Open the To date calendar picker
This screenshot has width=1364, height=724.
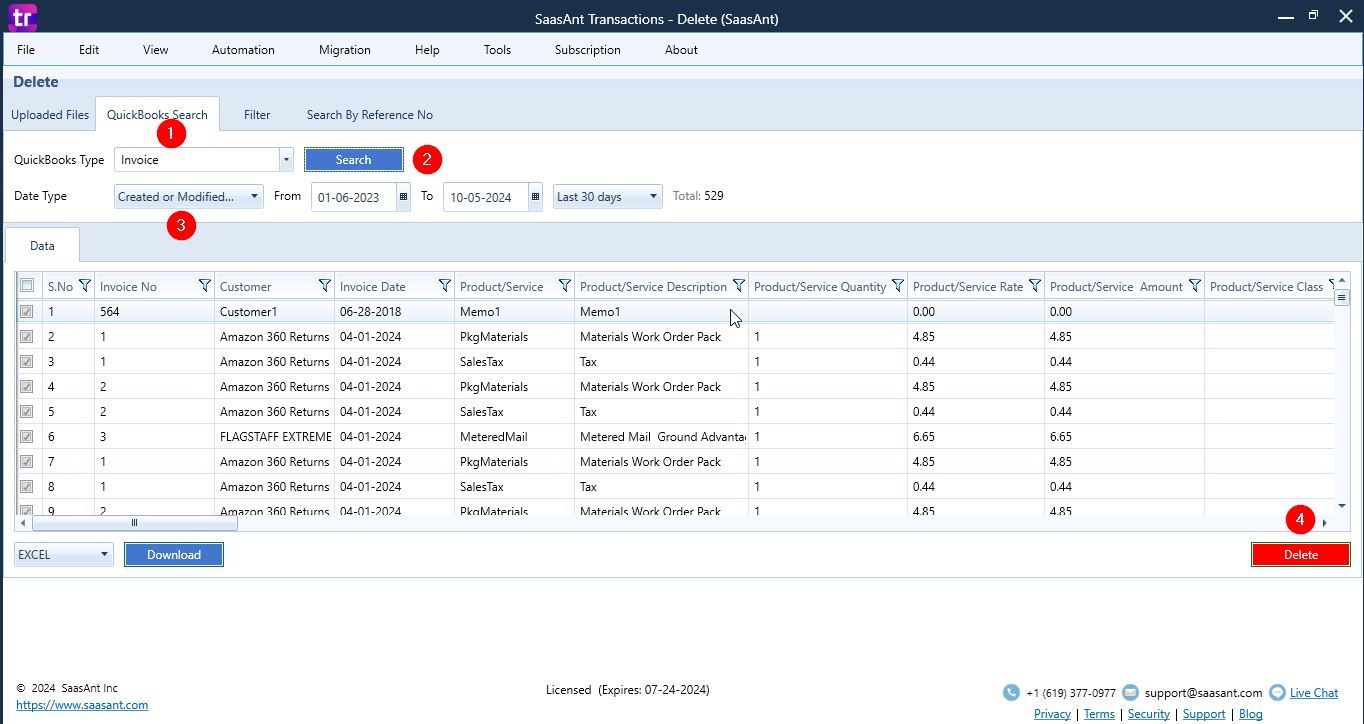point(536,197)
